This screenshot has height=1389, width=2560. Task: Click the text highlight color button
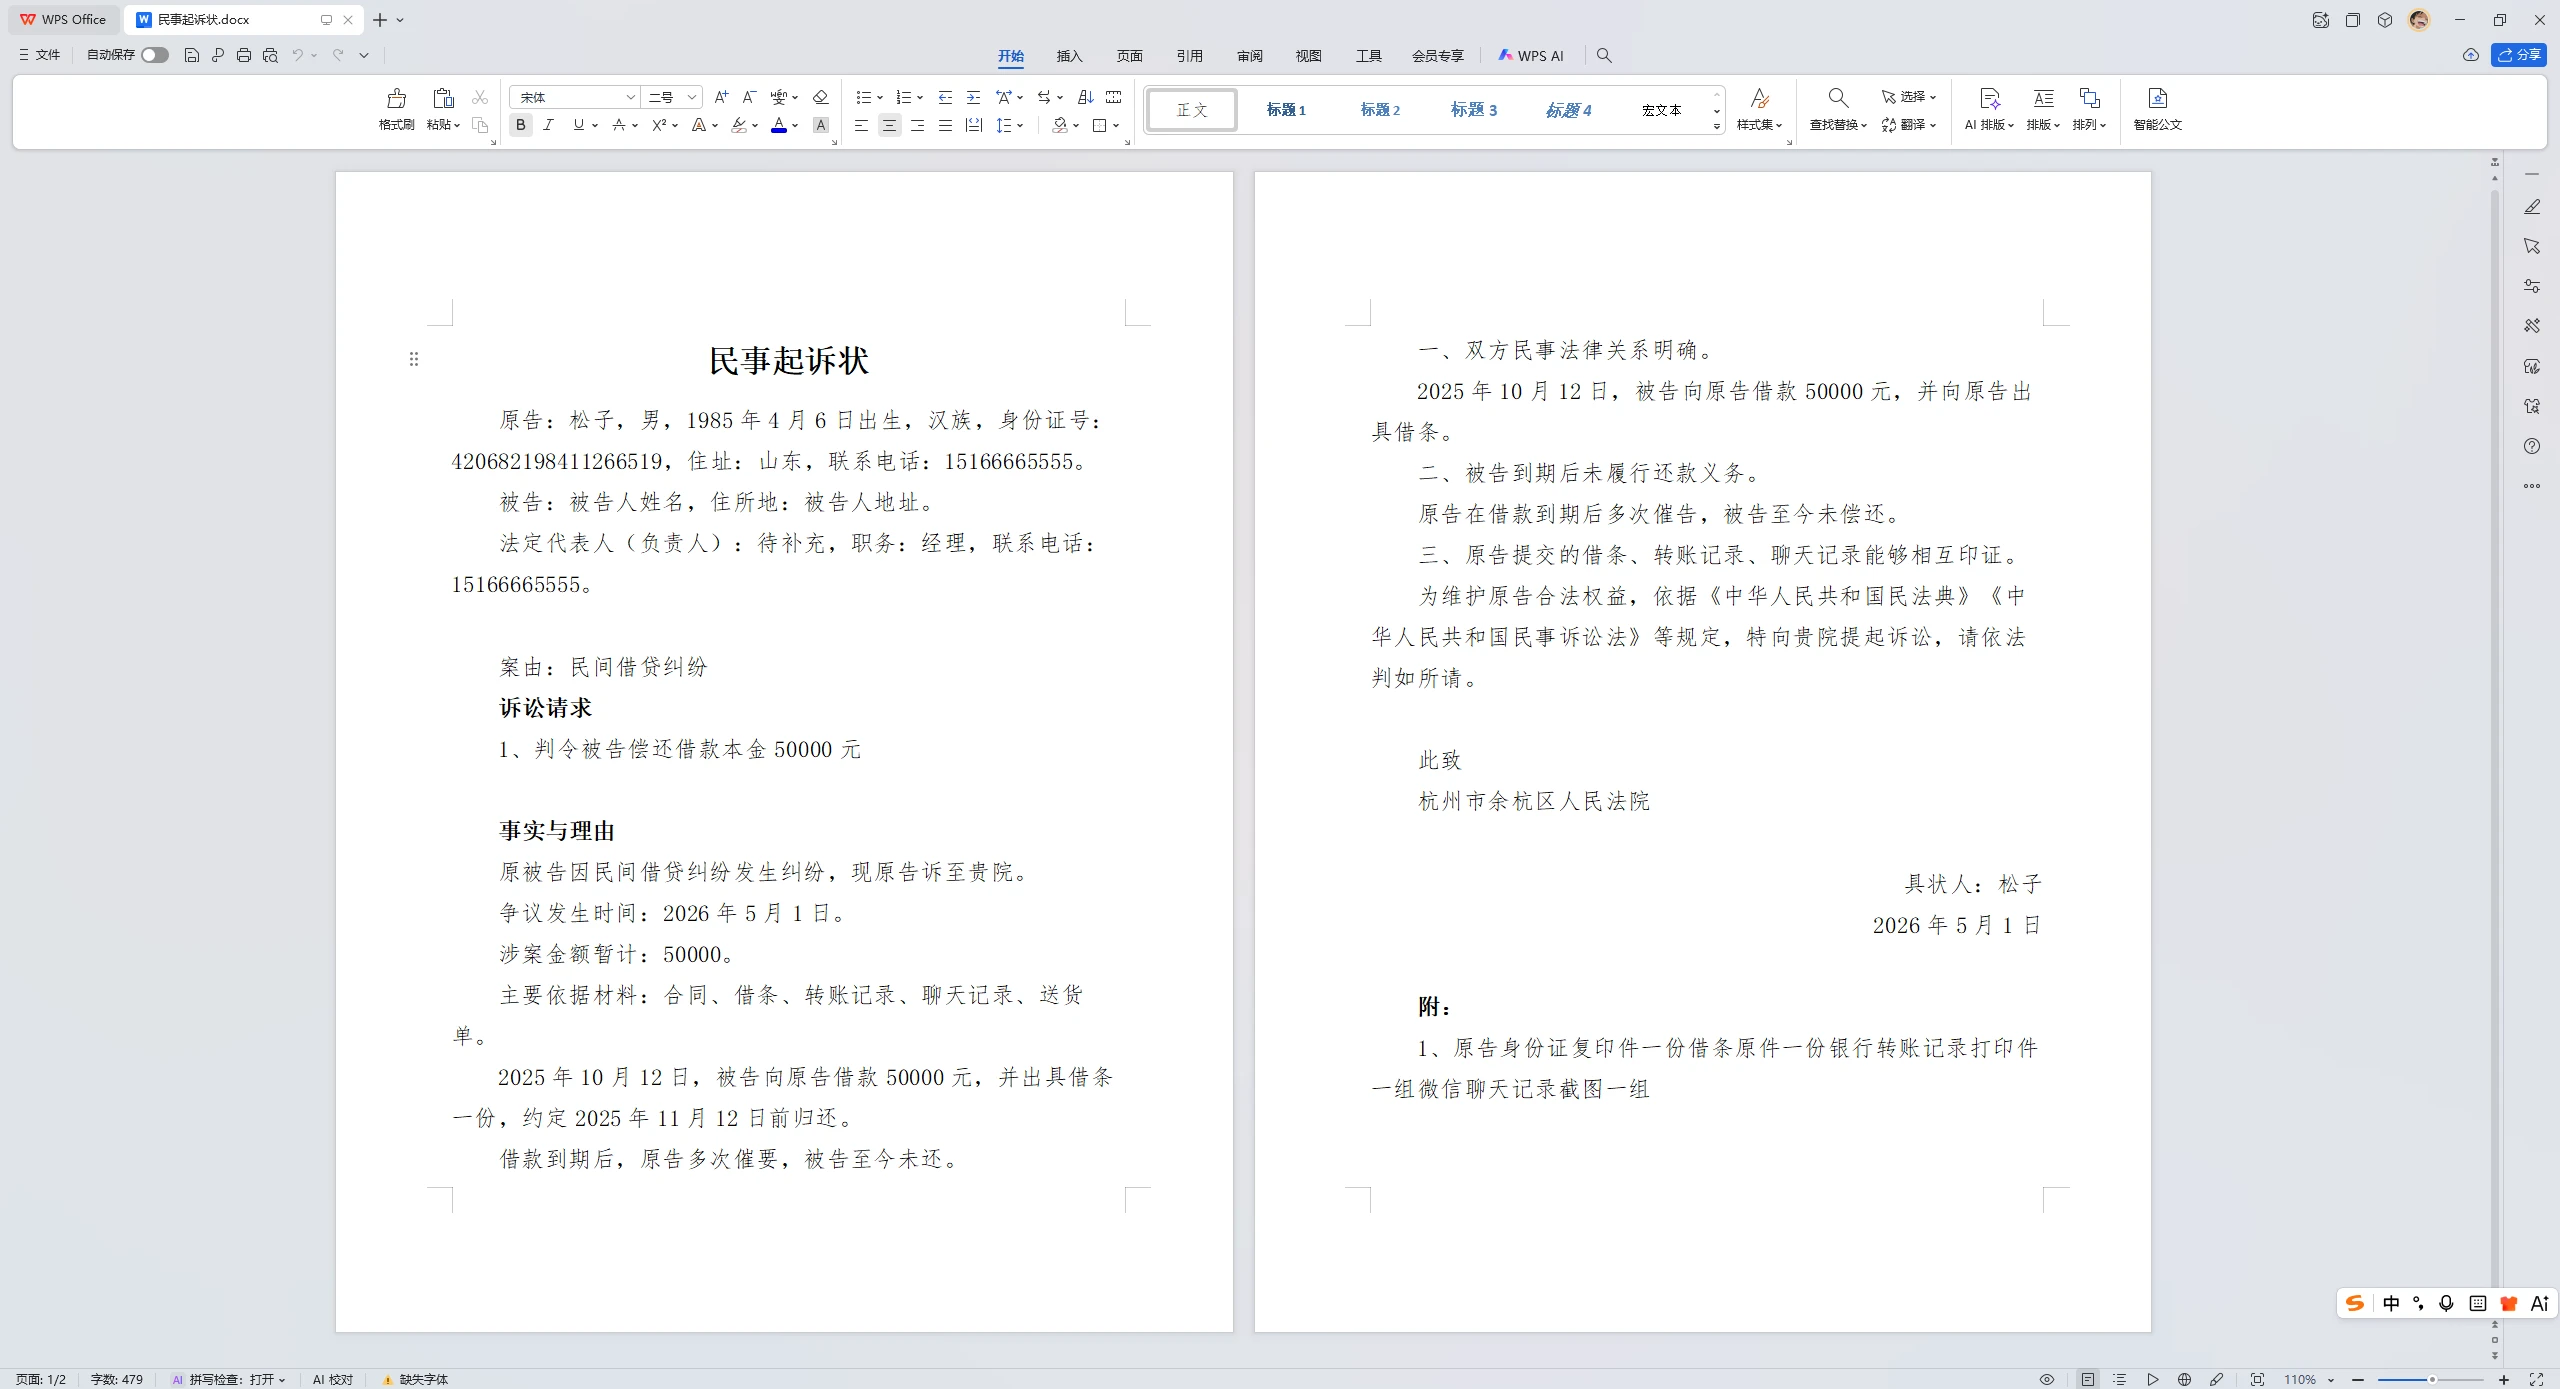tap(739, 125)
